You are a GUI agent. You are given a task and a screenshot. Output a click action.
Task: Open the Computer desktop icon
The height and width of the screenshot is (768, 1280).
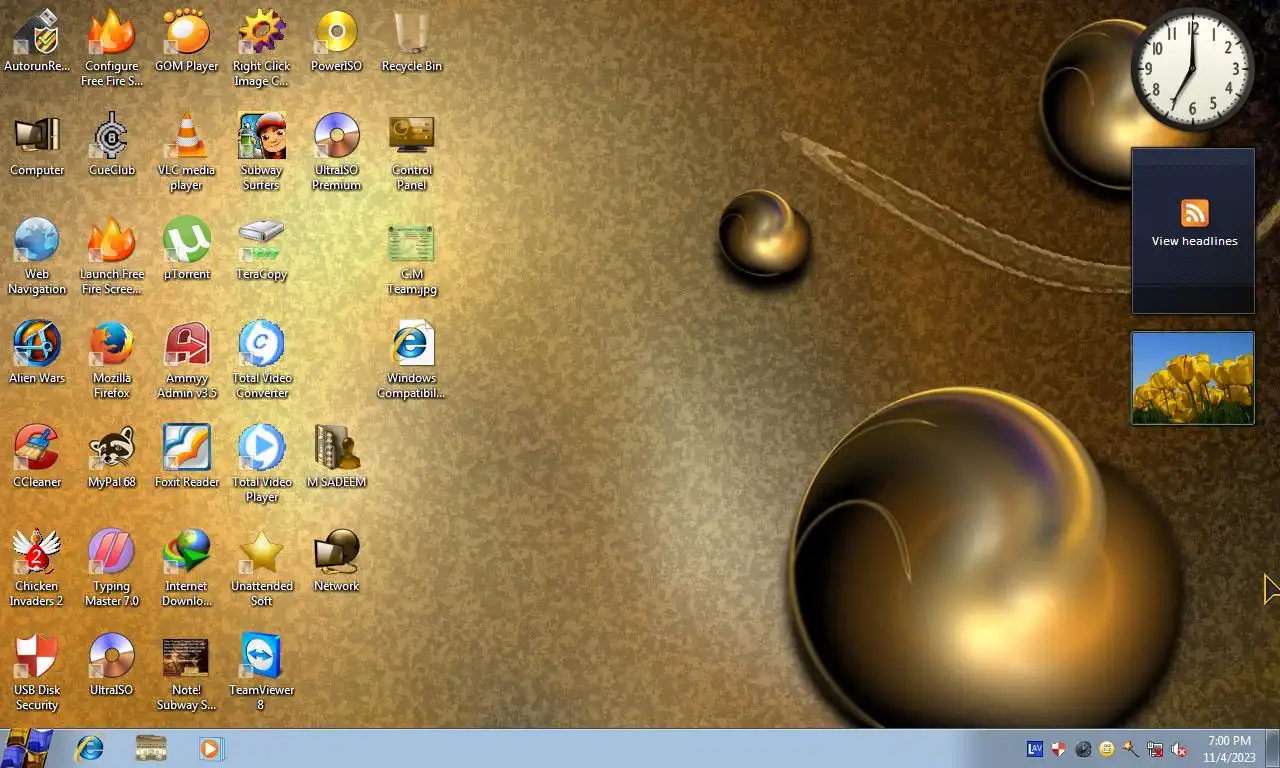click(x=37, y=145)
